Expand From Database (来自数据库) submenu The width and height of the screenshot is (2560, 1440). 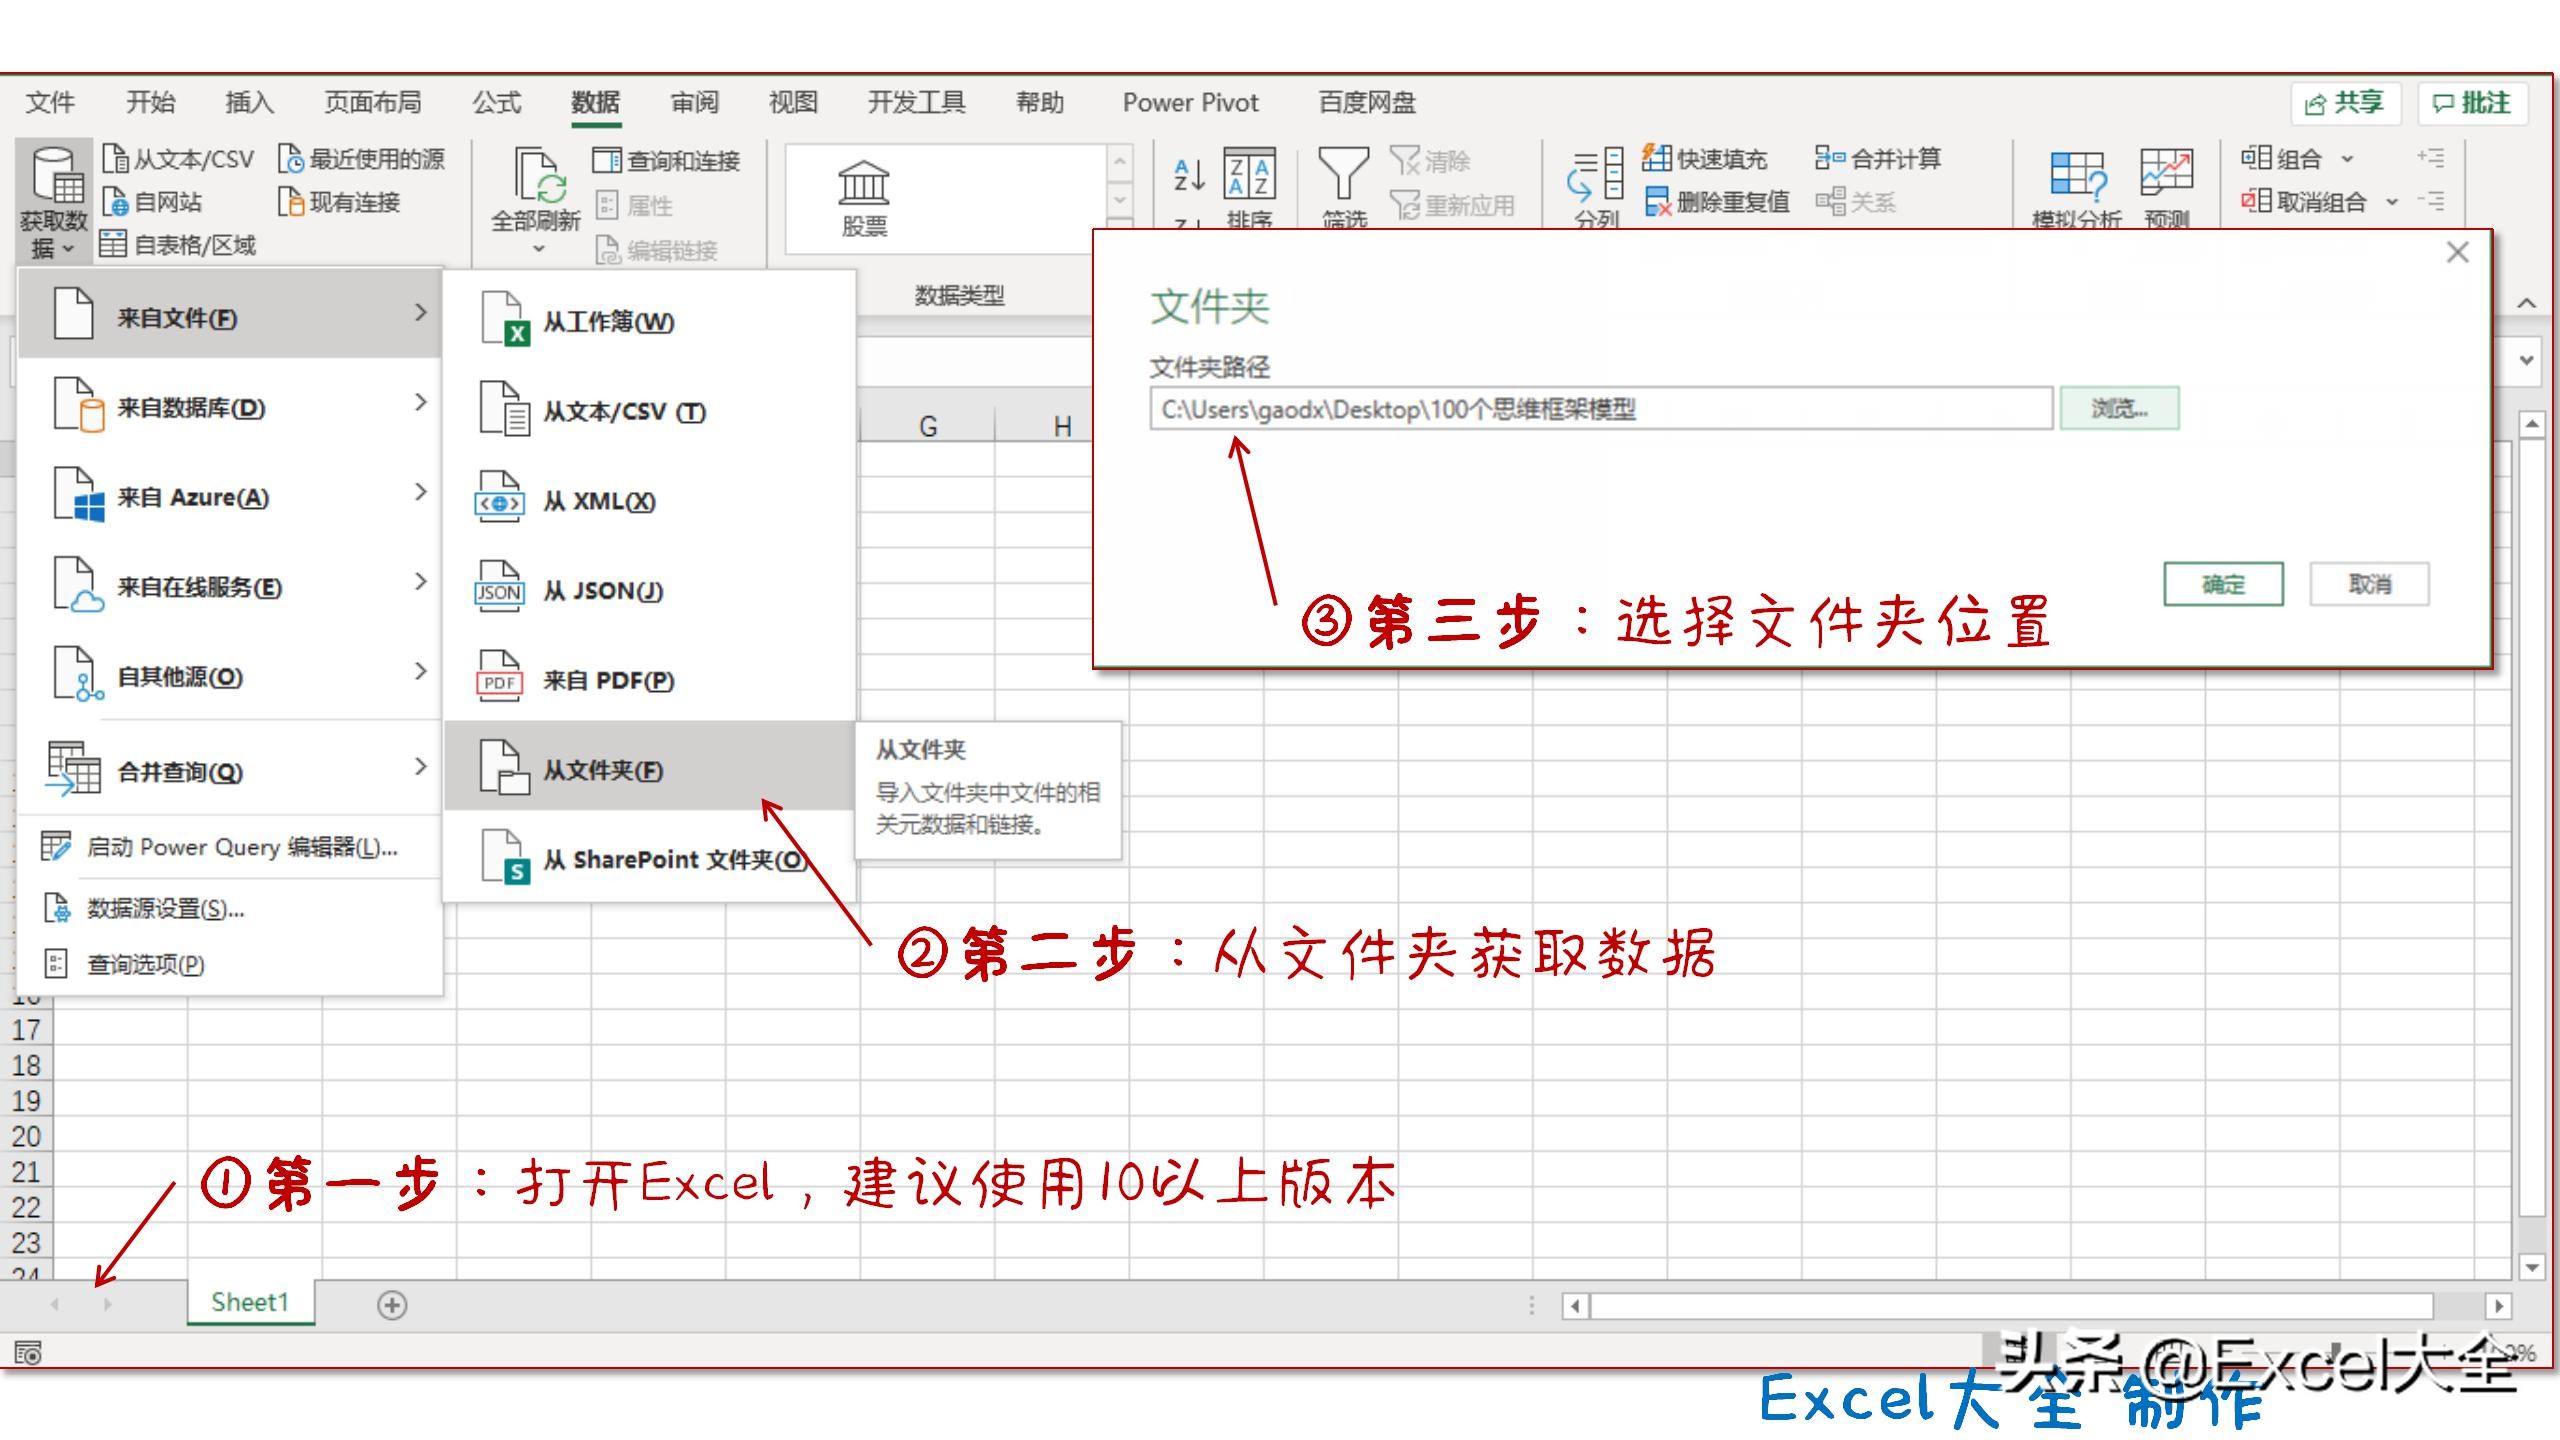[x=230, y=406]
